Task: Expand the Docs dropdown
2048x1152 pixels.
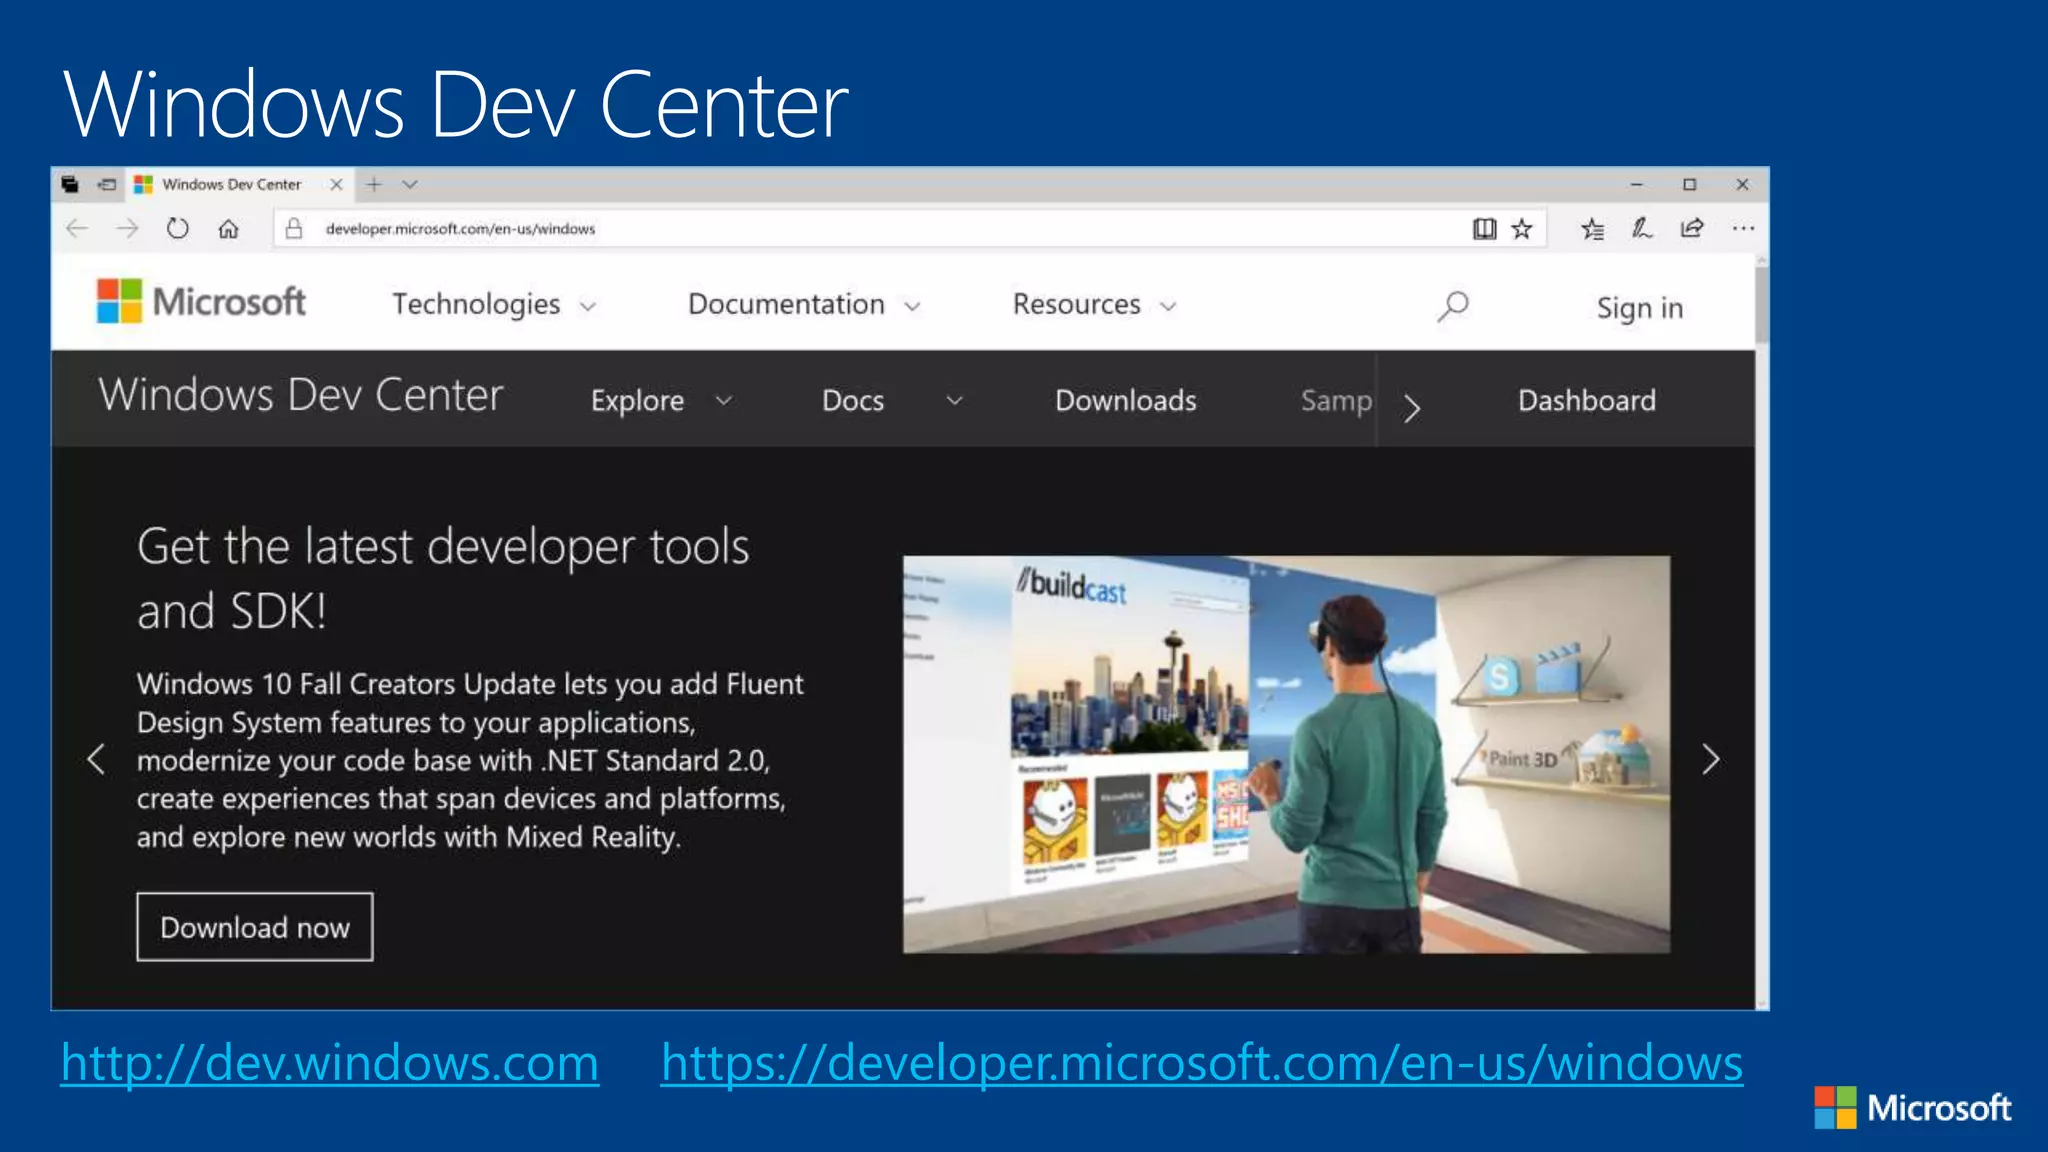Action: click(x=892, y=401)
